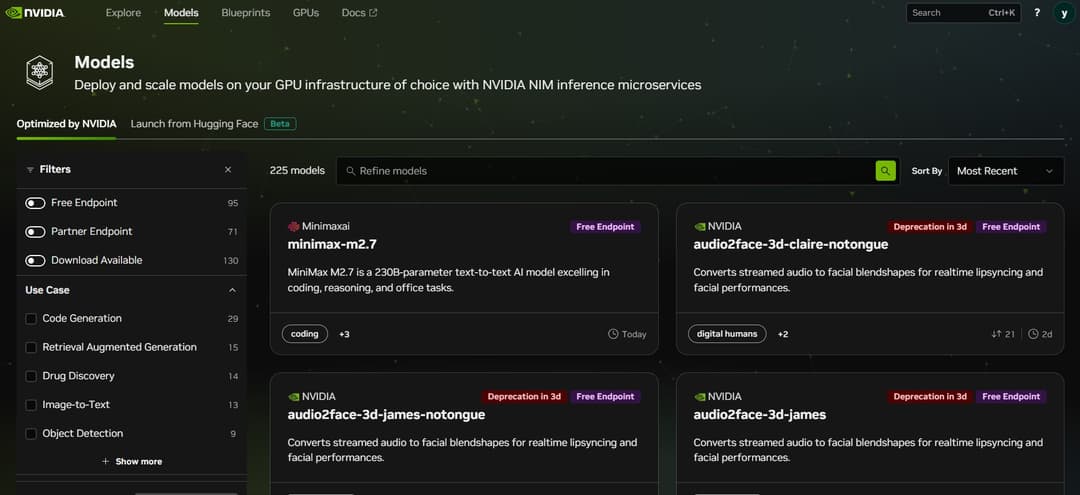Open the user avatar 'y' menu
The image size is (1080, 495).
click(x=1064, y=12)
